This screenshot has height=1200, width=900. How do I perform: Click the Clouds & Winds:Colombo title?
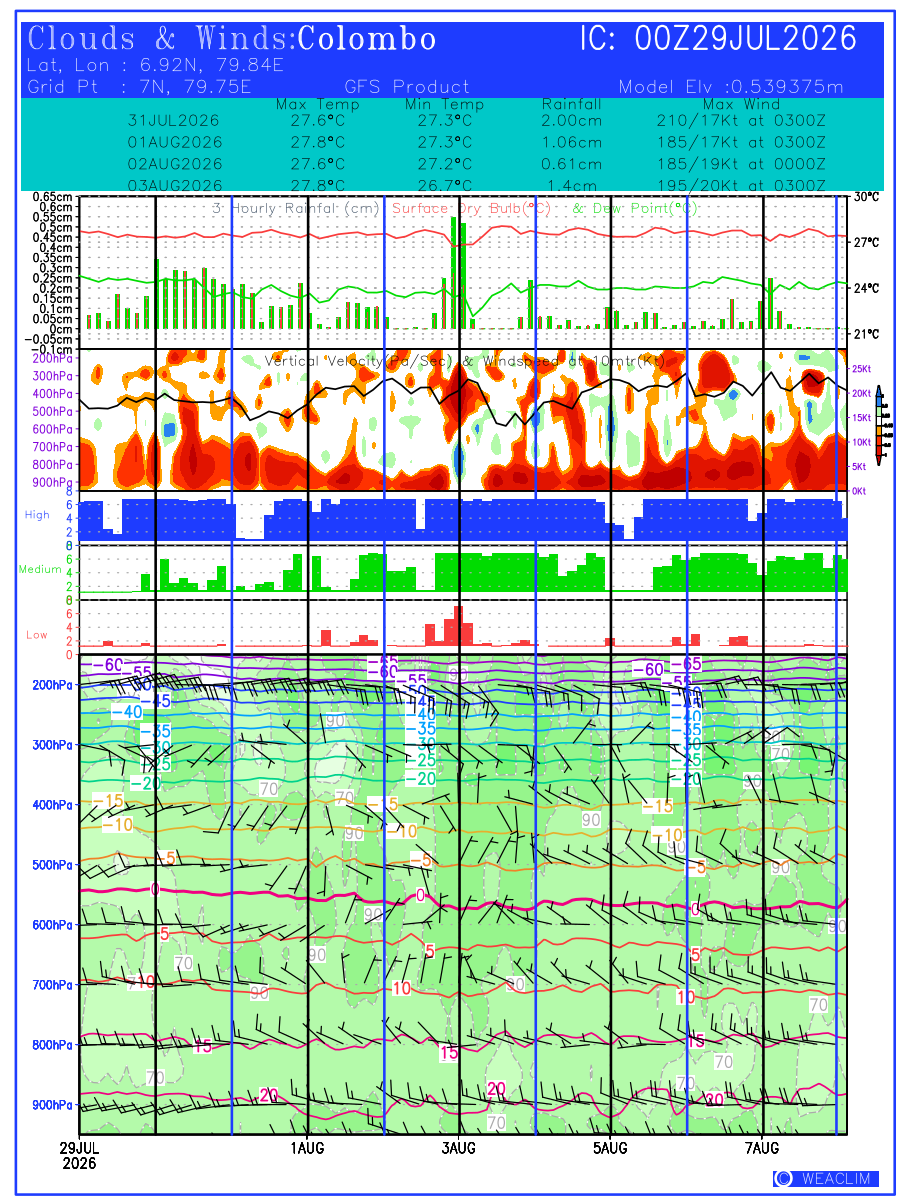tap(232, 39)
